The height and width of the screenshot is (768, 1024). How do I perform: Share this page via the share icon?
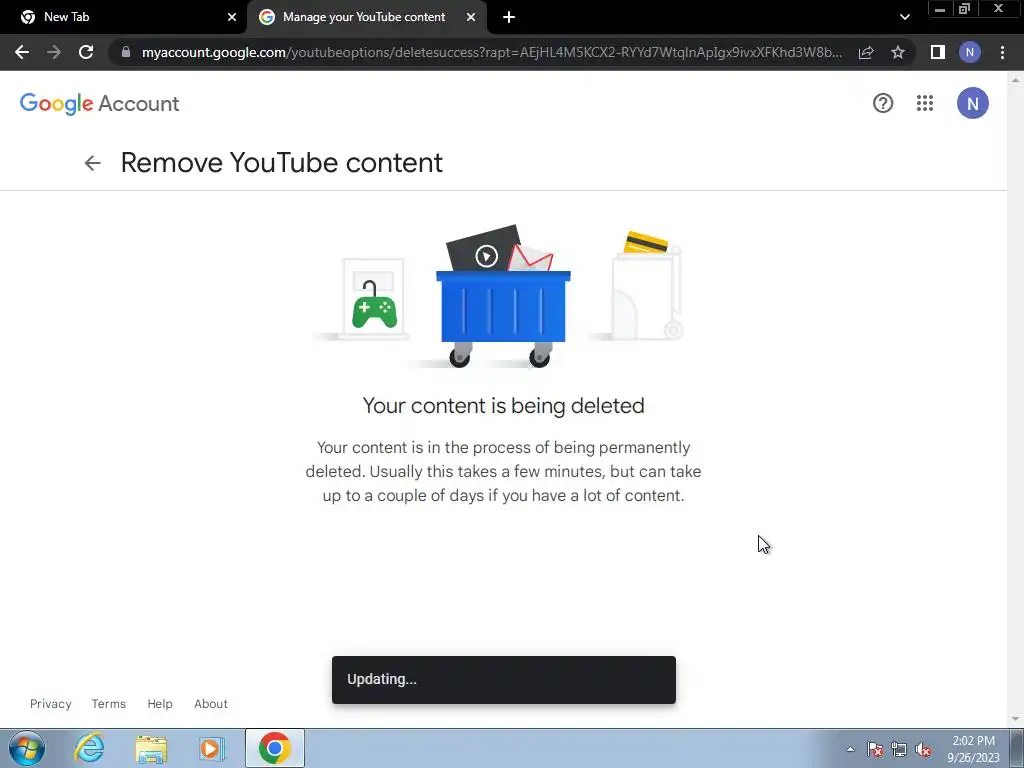pos(866,52)
